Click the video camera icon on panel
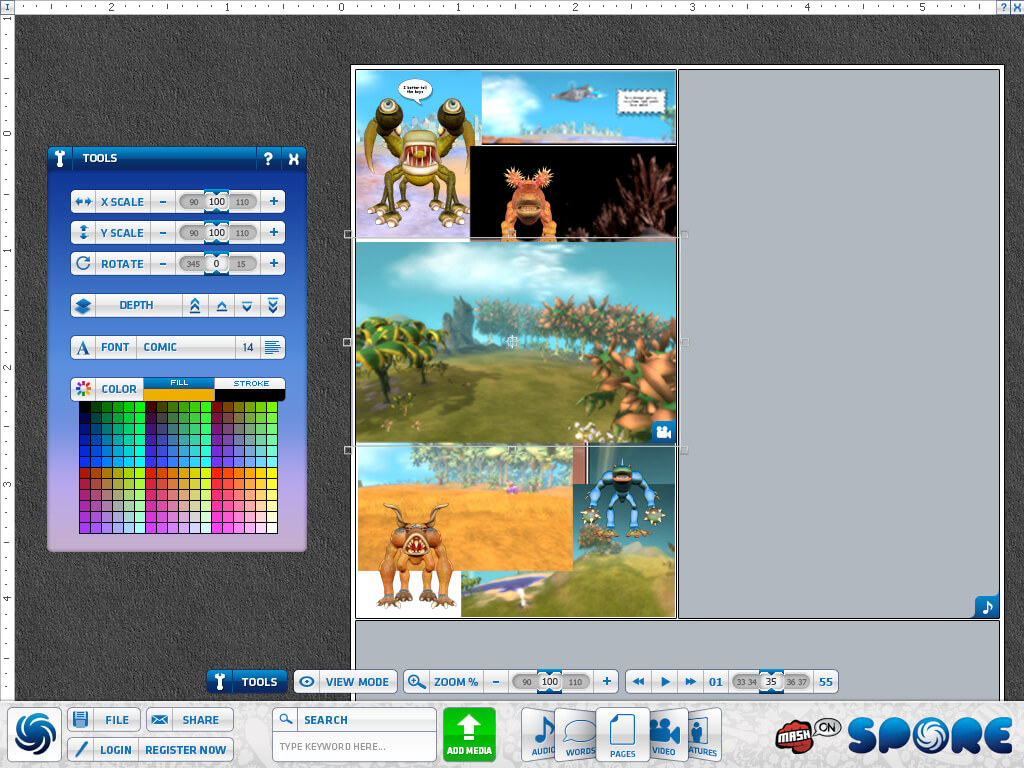 pyautogui.click(x=664, y=432)
